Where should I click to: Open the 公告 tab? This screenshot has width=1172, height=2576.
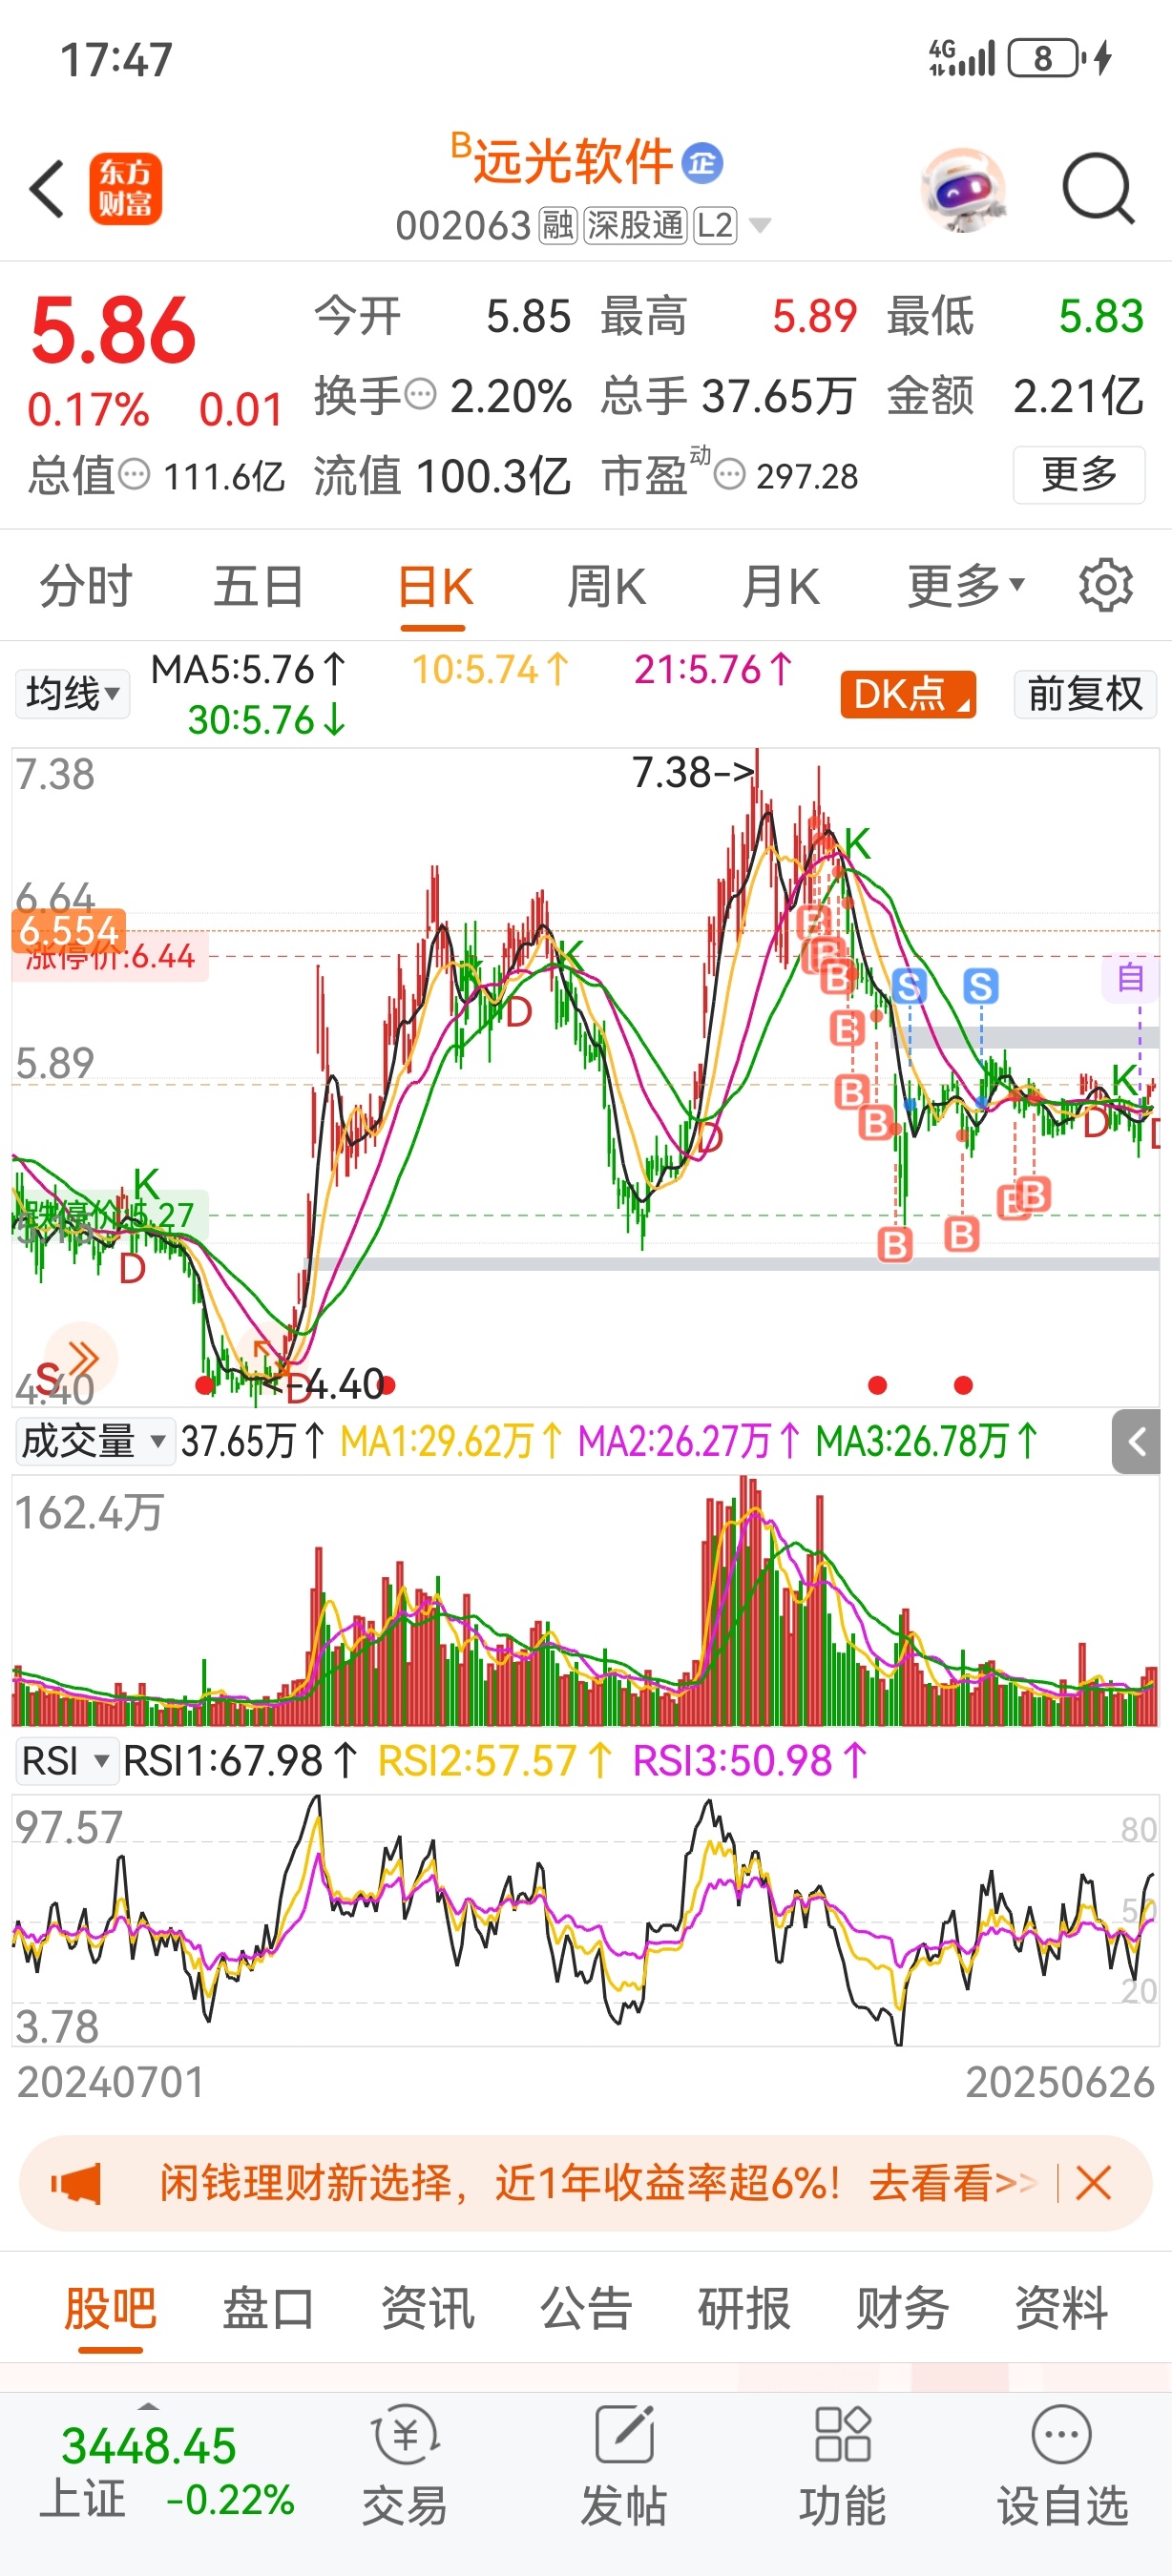coord(586,2308)
